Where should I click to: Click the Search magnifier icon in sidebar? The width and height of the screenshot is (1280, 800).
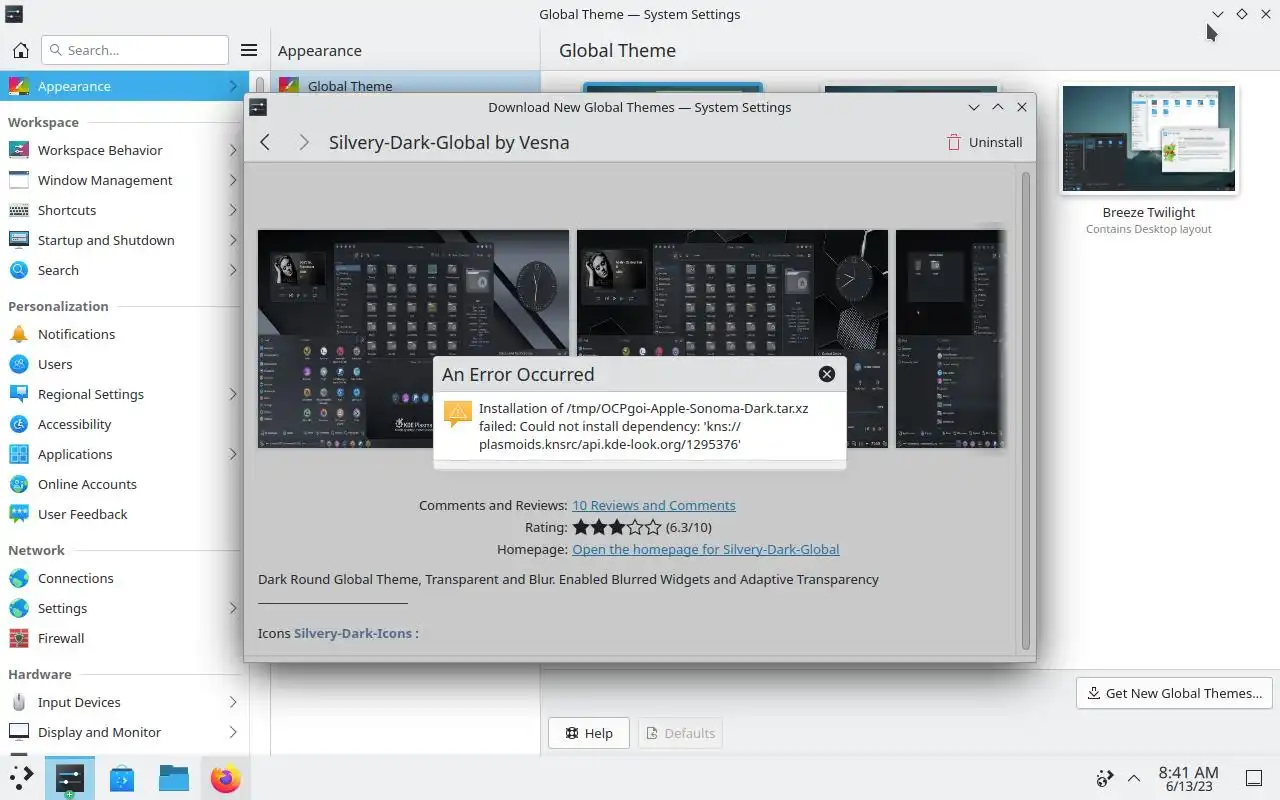pyautogui.click(x=19, y=270)
